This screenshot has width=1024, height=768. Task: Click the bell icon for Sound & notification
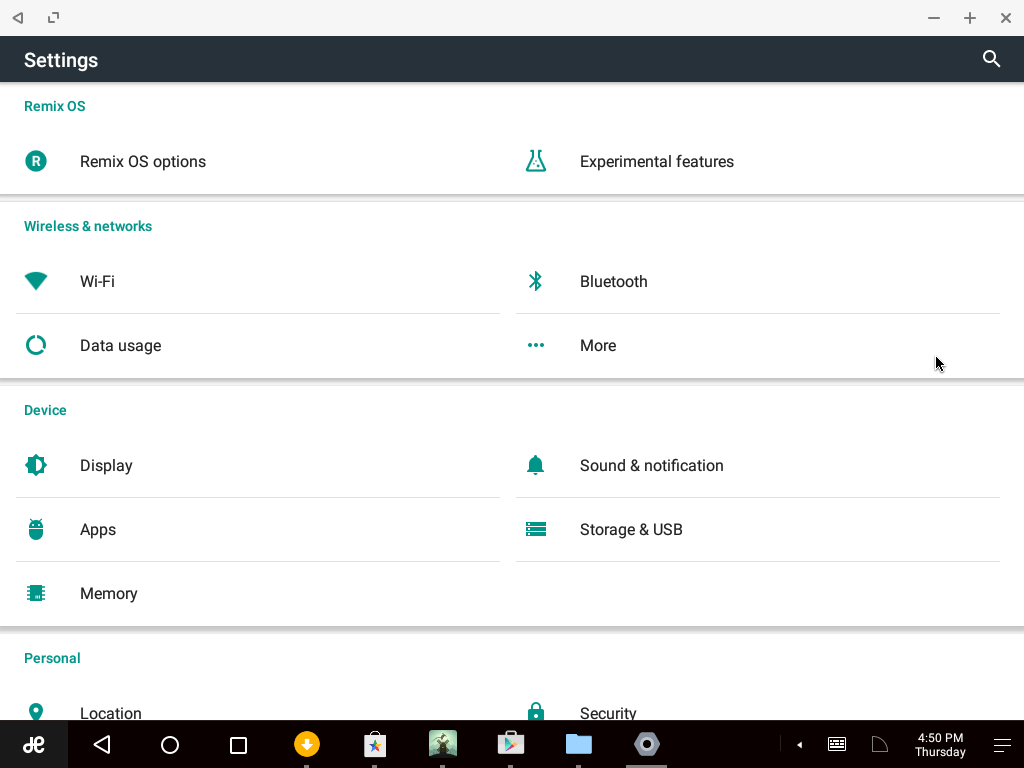click(536, 465)
